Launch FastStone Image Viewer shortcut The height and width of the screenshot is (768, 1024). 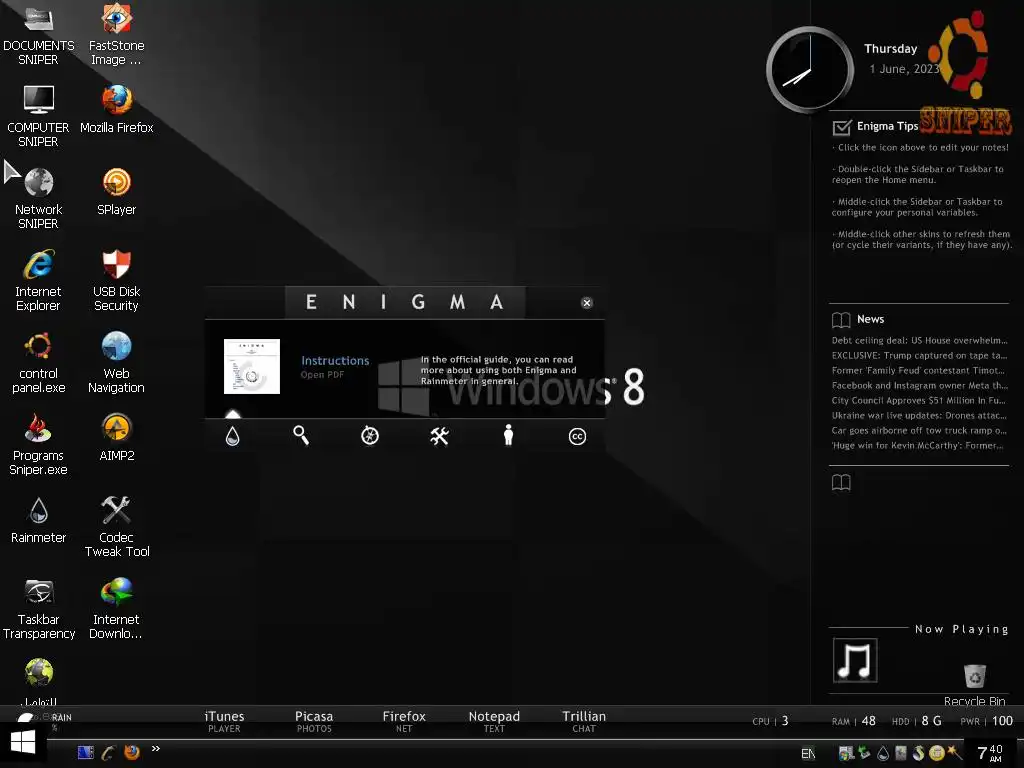116,34
